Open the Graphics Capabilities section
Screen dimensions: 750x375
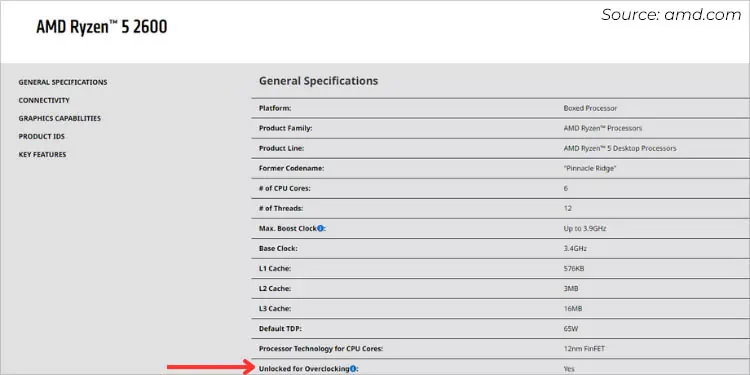tap(60, 118)
